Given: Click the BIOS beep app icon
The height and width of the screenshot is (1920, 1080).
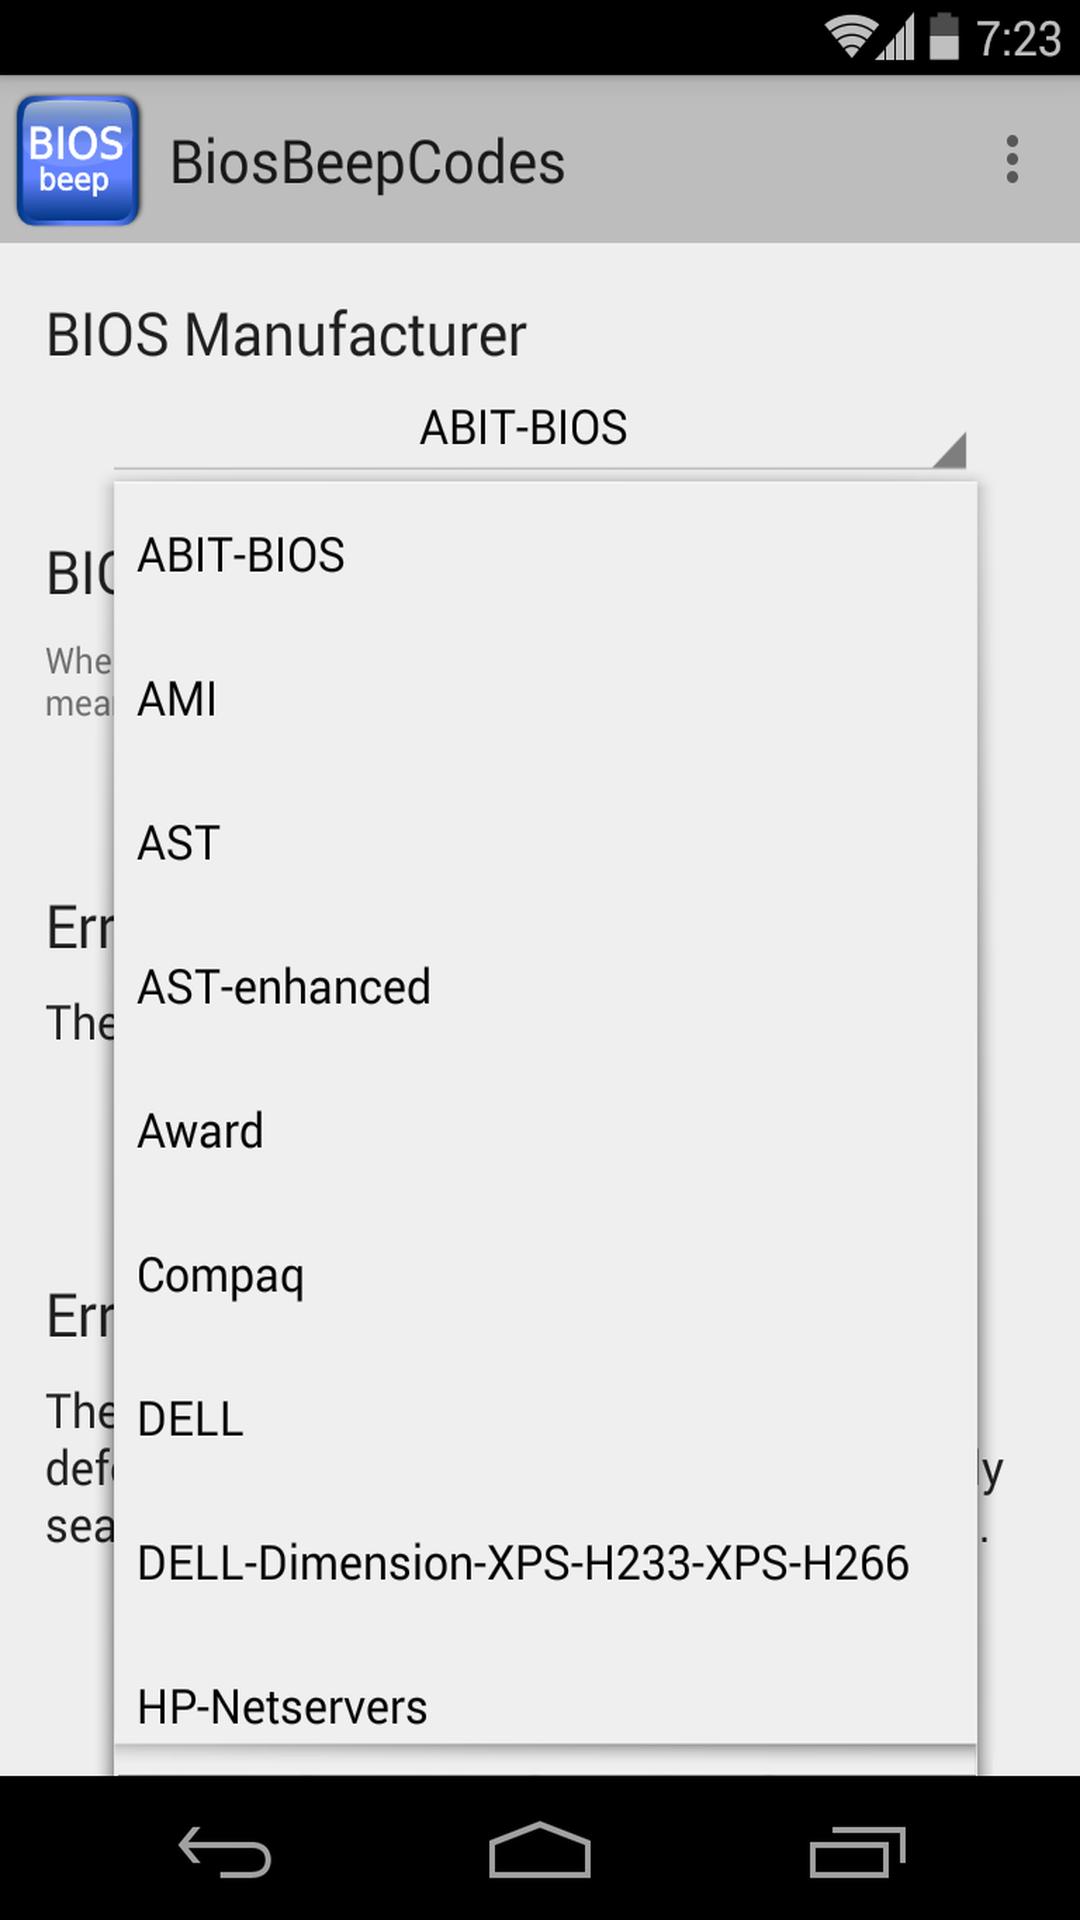Looking at the screenshot, I should pos(77,159).
